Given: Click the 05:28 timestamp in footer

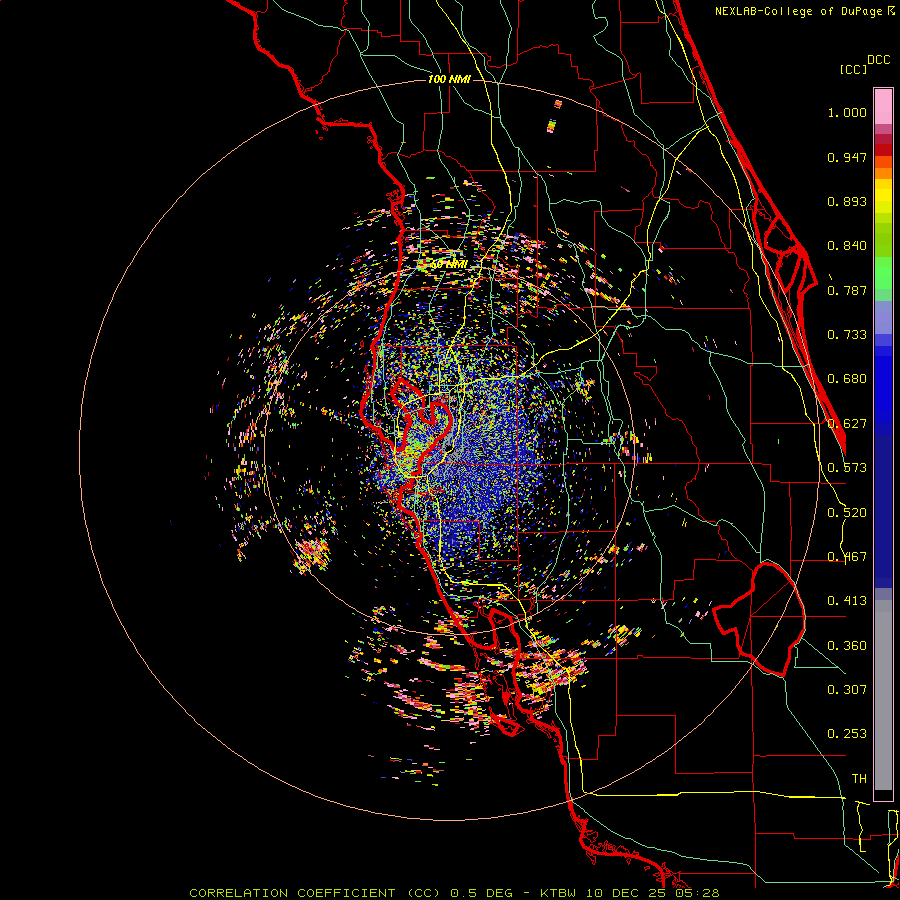Looking at the screenshot, I should (x=699, y=893).
